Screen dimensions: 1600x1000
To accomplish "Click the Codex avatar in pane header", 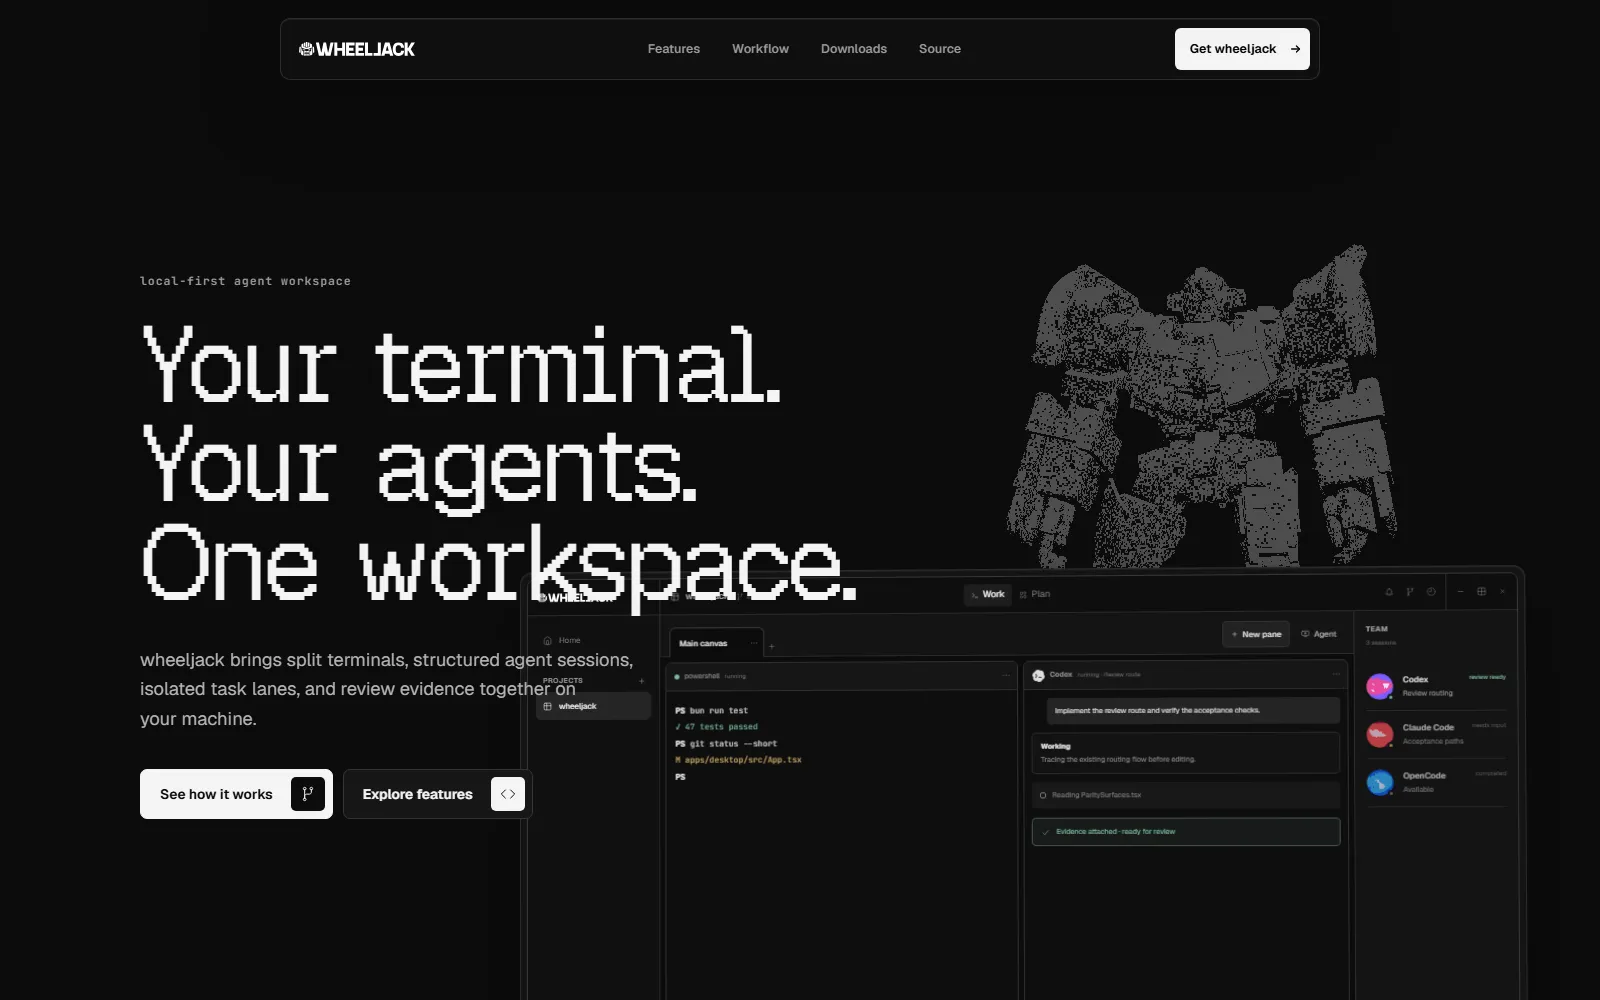I will (x=1039, y=676).
